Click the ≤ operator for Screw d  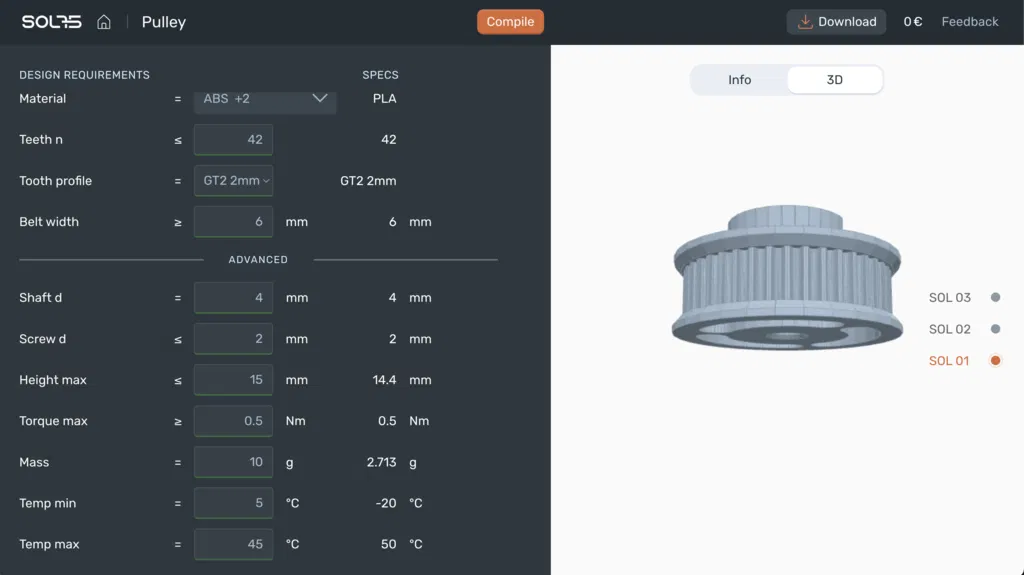point(178,339)
